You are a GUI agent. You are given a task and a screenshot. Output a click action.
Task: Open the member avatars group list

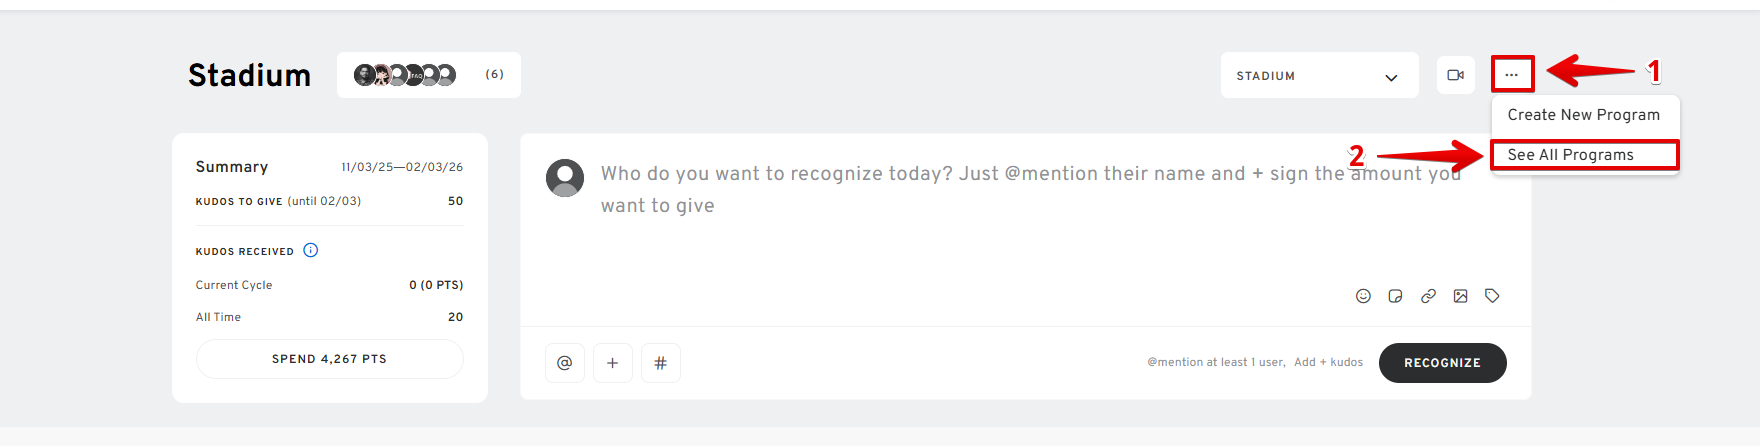(x=405, y=75)
